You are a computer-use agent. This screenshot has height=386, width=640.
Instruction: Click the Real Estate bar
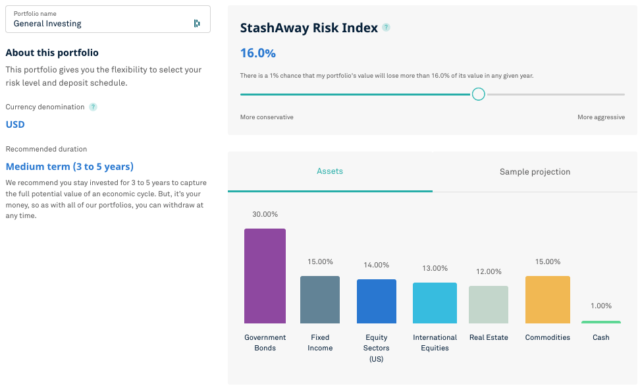[x=489, y=304]
